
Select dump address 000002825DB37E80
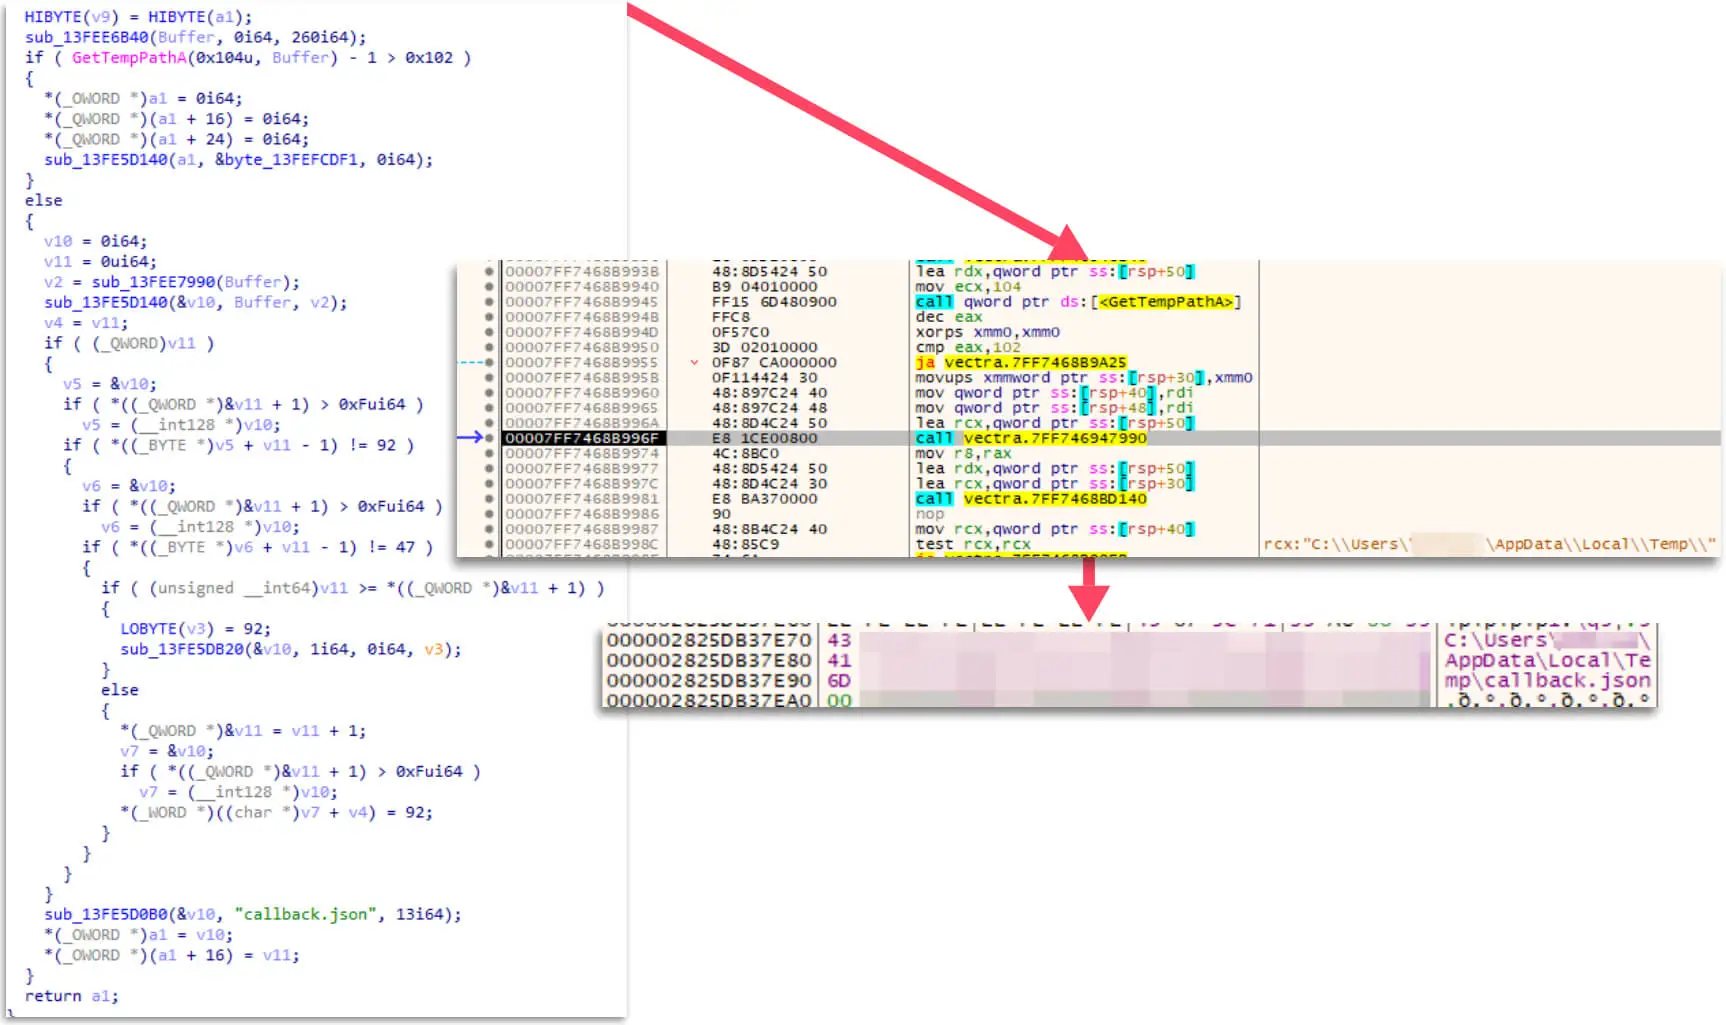point(709,660)
